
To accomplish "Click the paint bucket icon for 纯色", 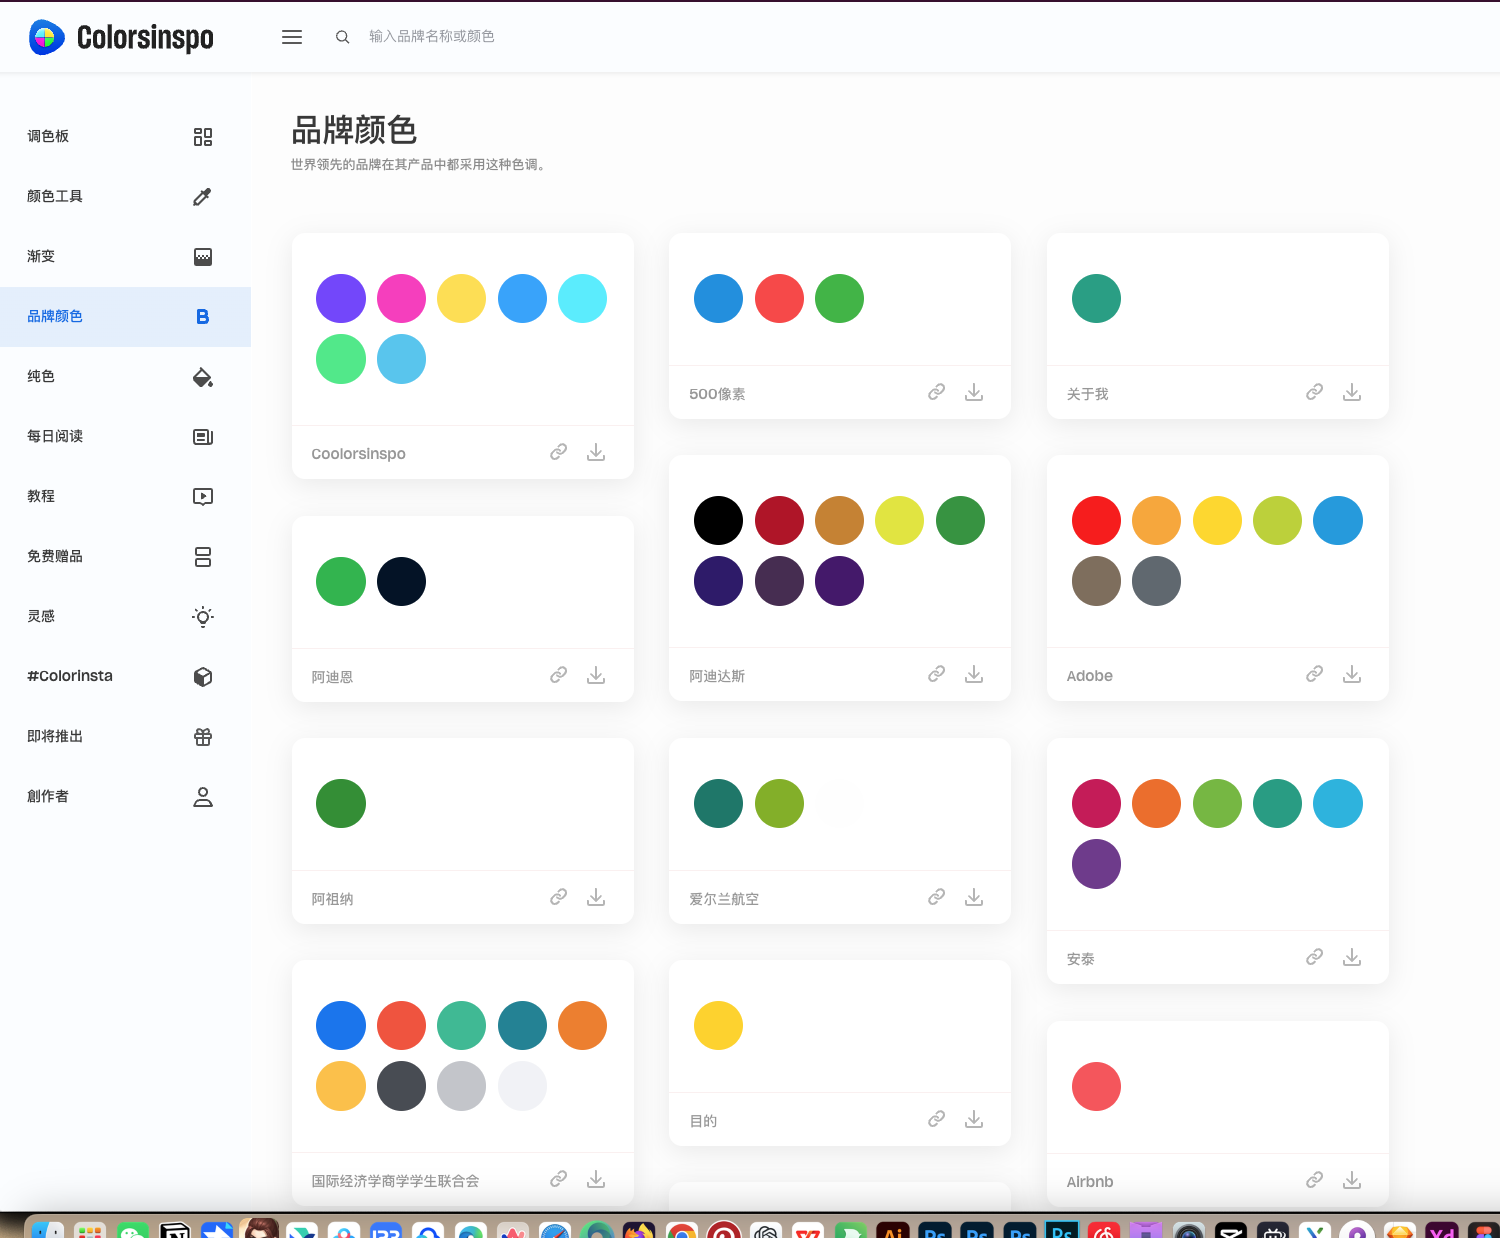I will pos(203,377).
